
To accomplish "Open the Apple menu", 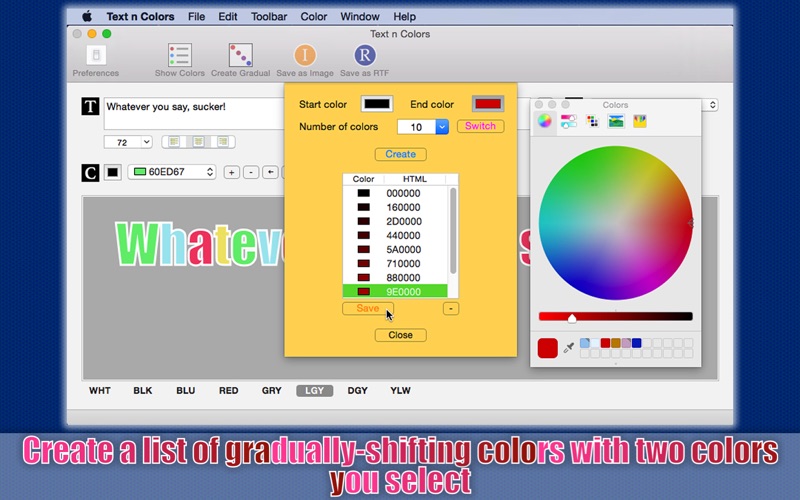I will (x=87, y=16).
